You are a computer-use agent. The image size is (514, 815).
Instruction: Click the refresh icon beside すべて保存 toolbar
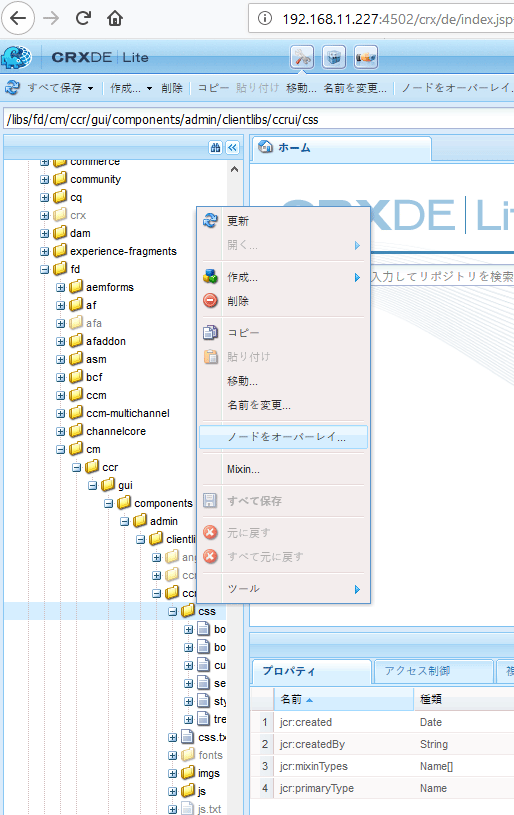click(12, 88)
